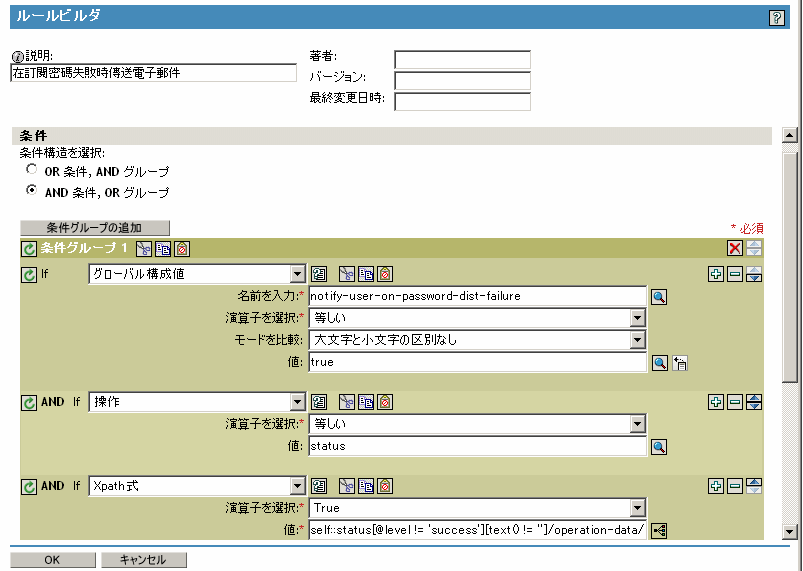Copy the Xpath式 condition
This screenshot has height=571, width=803.
[x=366, y=486]
